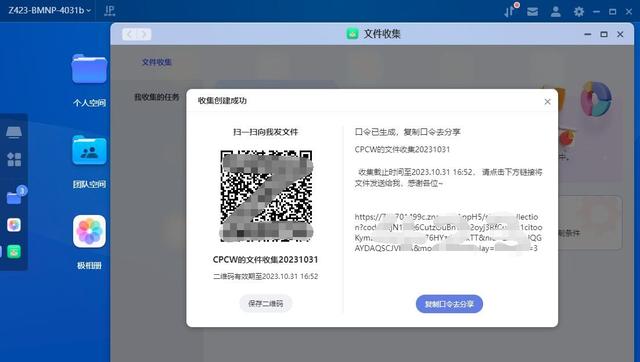Minimize the 文件收集 window
Image resolution: width=640 pixels, height=362 pixels.
point(588,34)
